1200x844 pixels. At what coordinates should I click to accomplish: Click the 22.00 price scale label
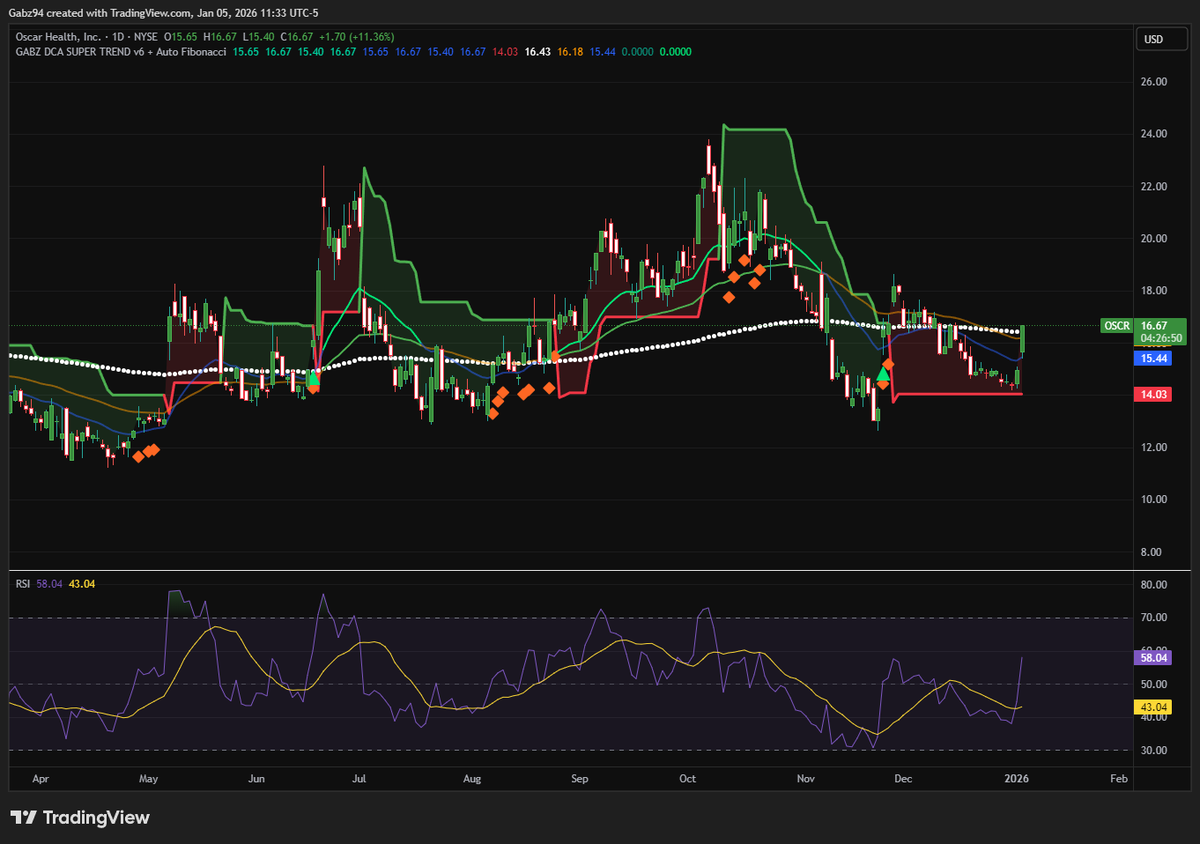point(1154,186)
